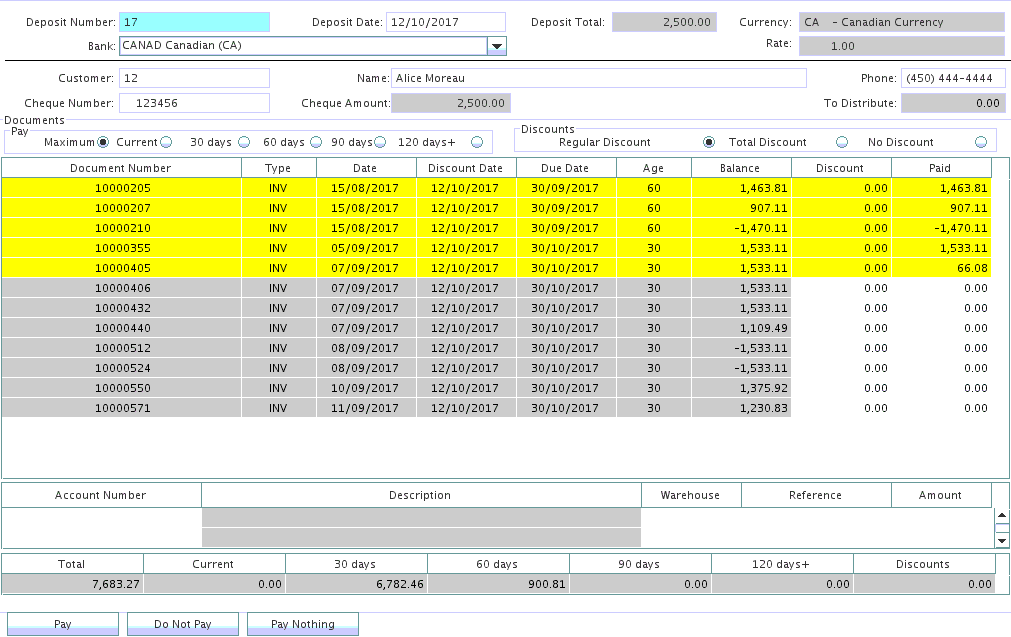Edit the Deposit Date field

click(x=445, y=22)
